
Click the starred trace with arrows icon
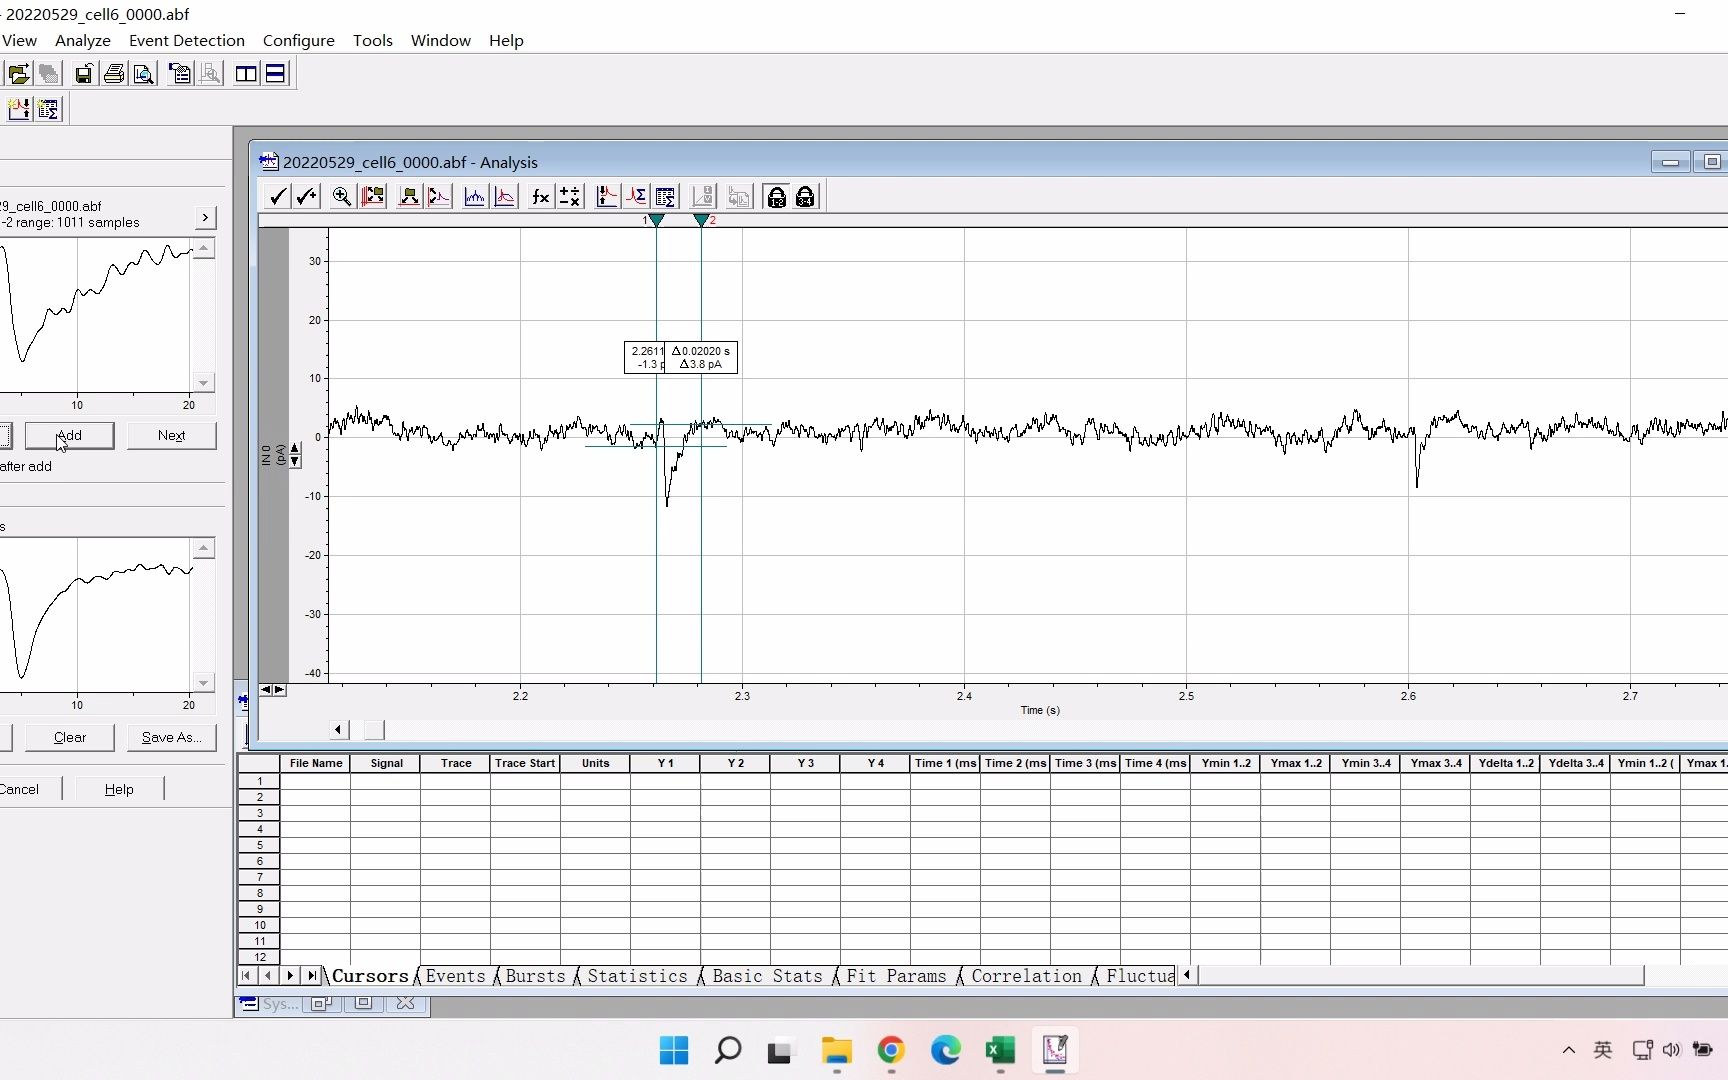pos(19,109)
